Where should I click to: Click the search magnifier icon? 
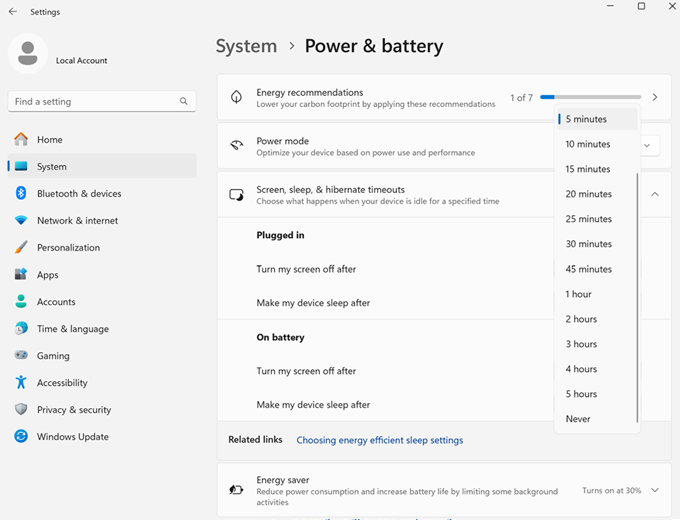(183, 101)
